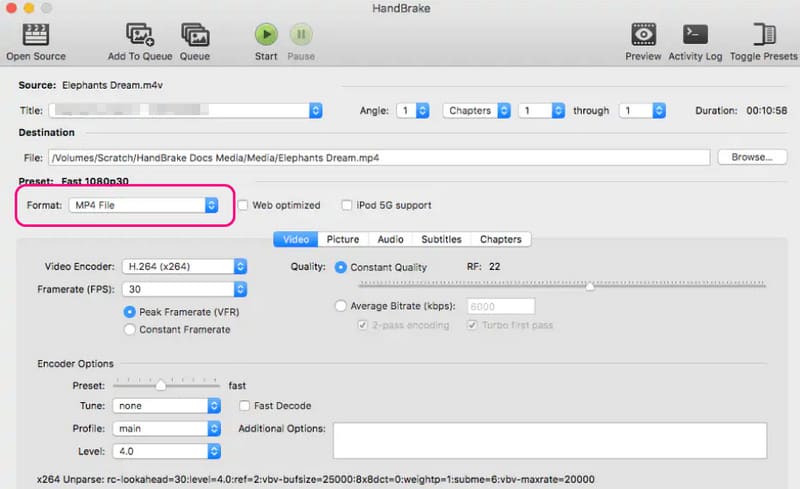
Task: Select the Average Bitrate (kbps) radio button
Action: pyautogui.click(x=340, y=306)
